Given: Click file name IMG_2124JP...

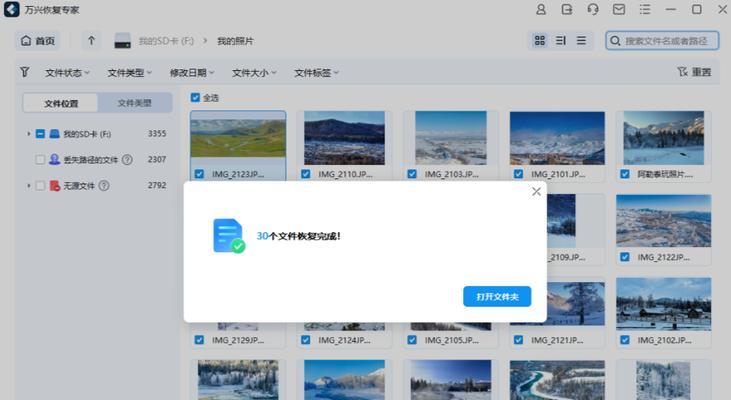Looking at the screenshot, I should [345, 340].
